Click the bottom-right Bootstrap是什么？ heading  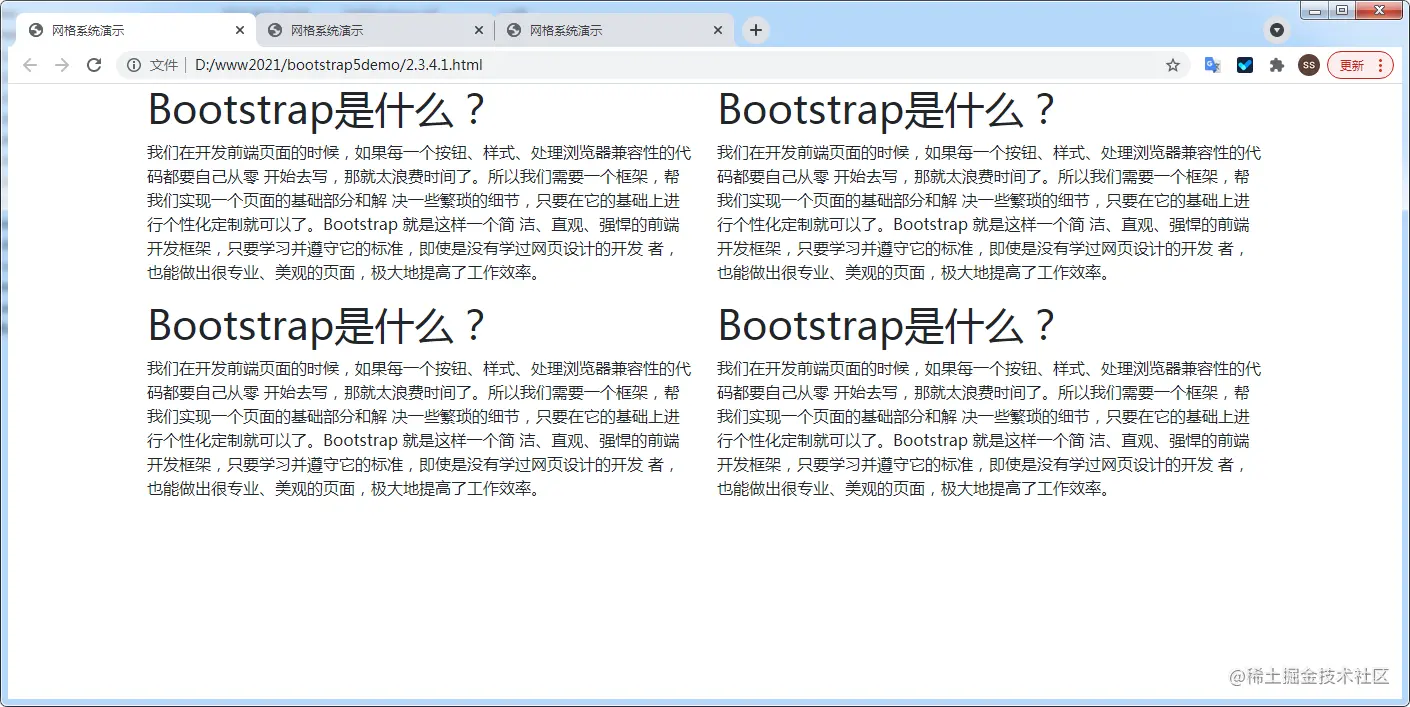pos(886,326)
